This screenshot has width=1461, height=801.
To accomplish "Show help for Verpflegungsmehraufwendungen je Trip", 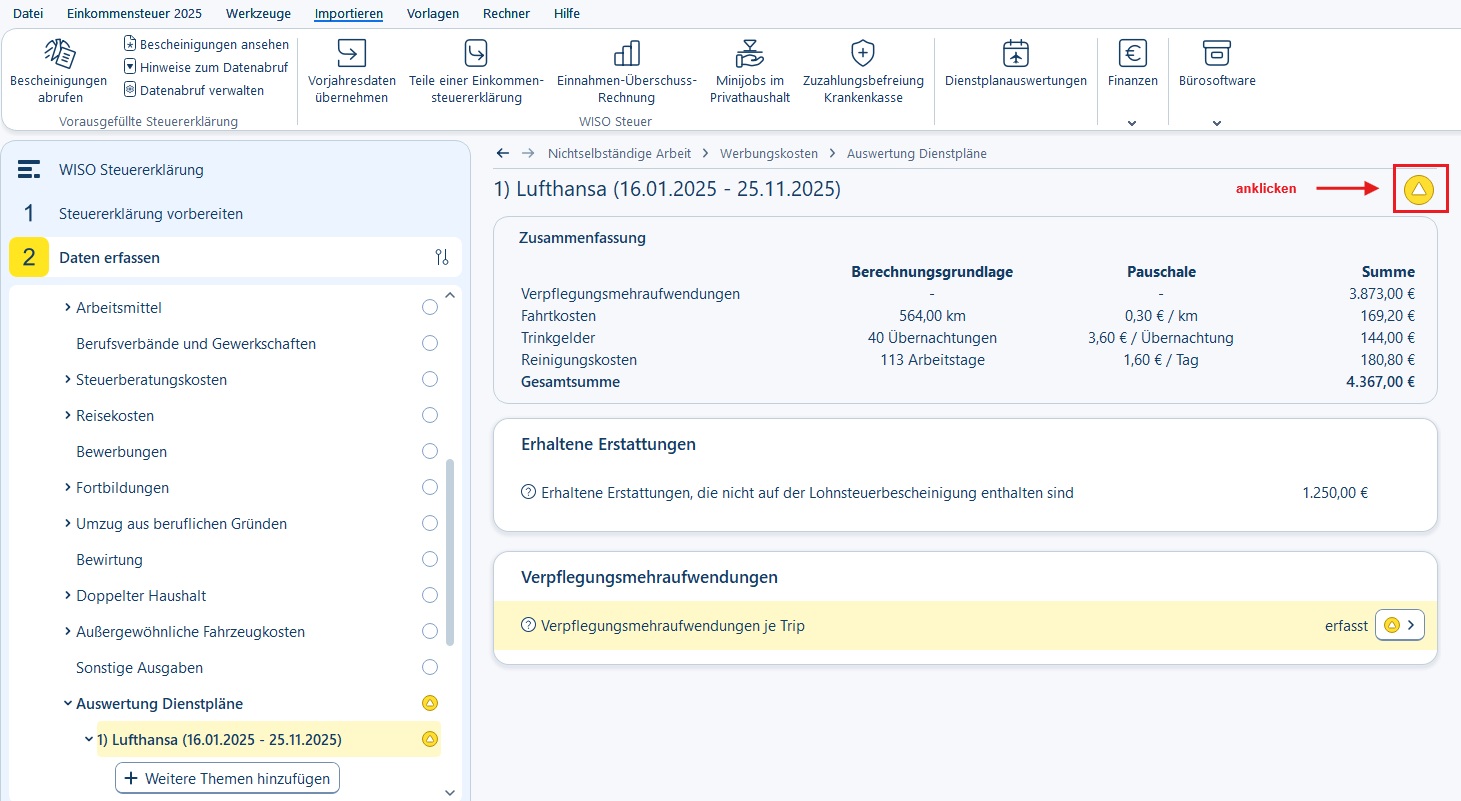I will [528, 626].
